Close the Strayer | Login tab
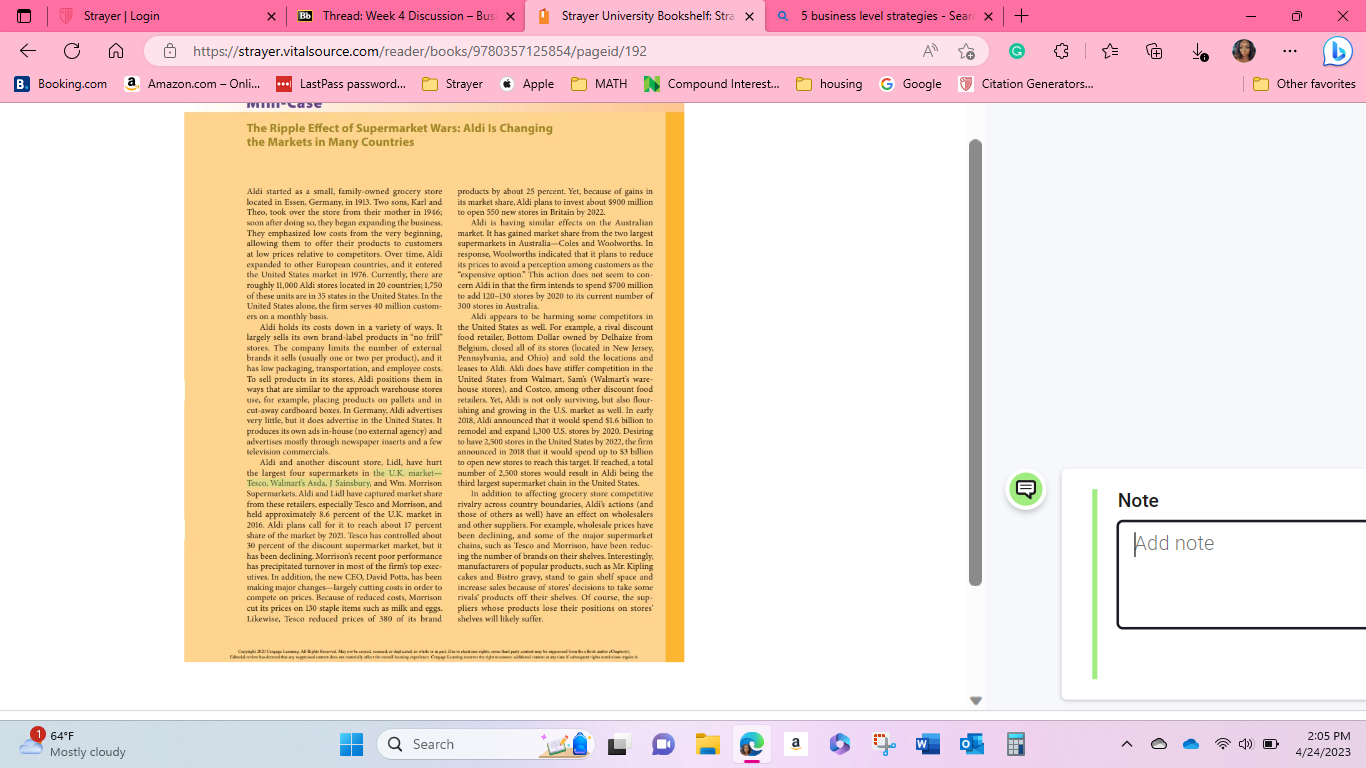 click(x=272, y=16)
